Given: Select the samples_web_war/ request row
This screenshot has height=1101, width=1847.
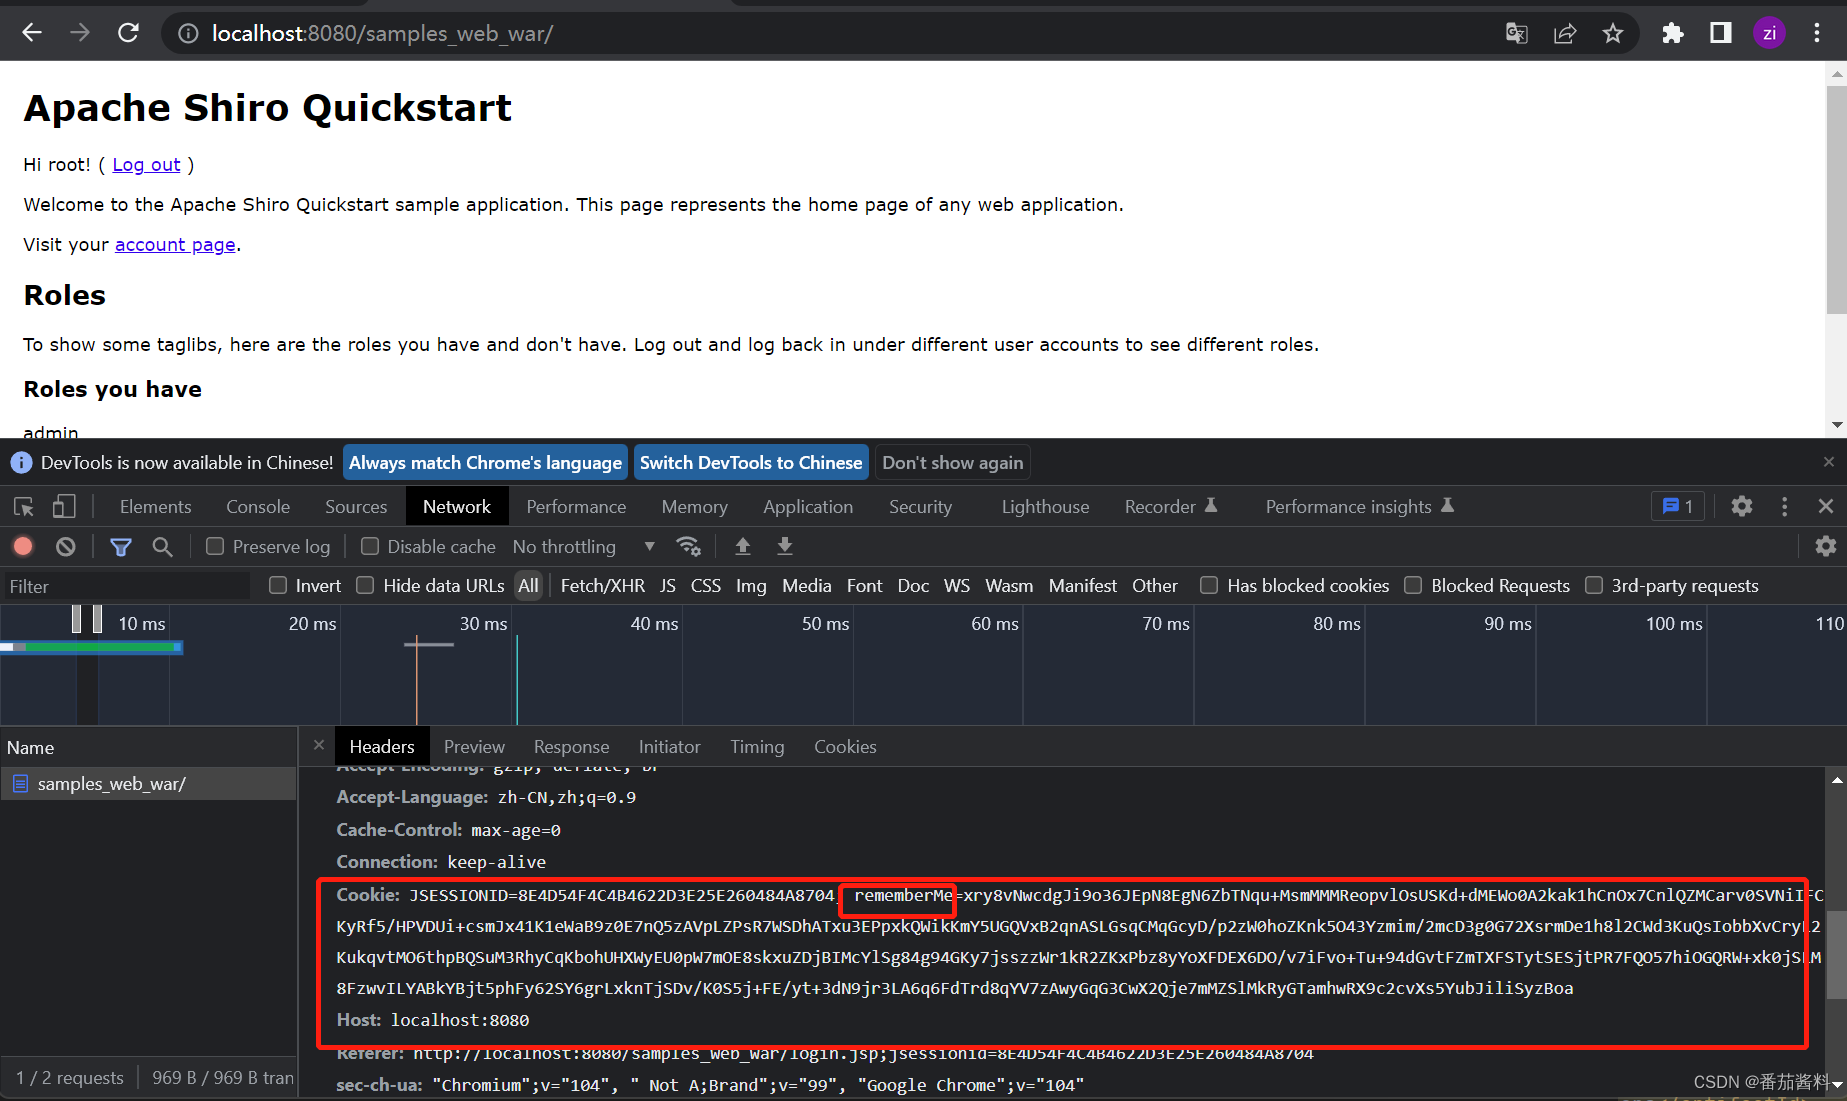Looking at the screenshot, I should click(x=148, y=784).
